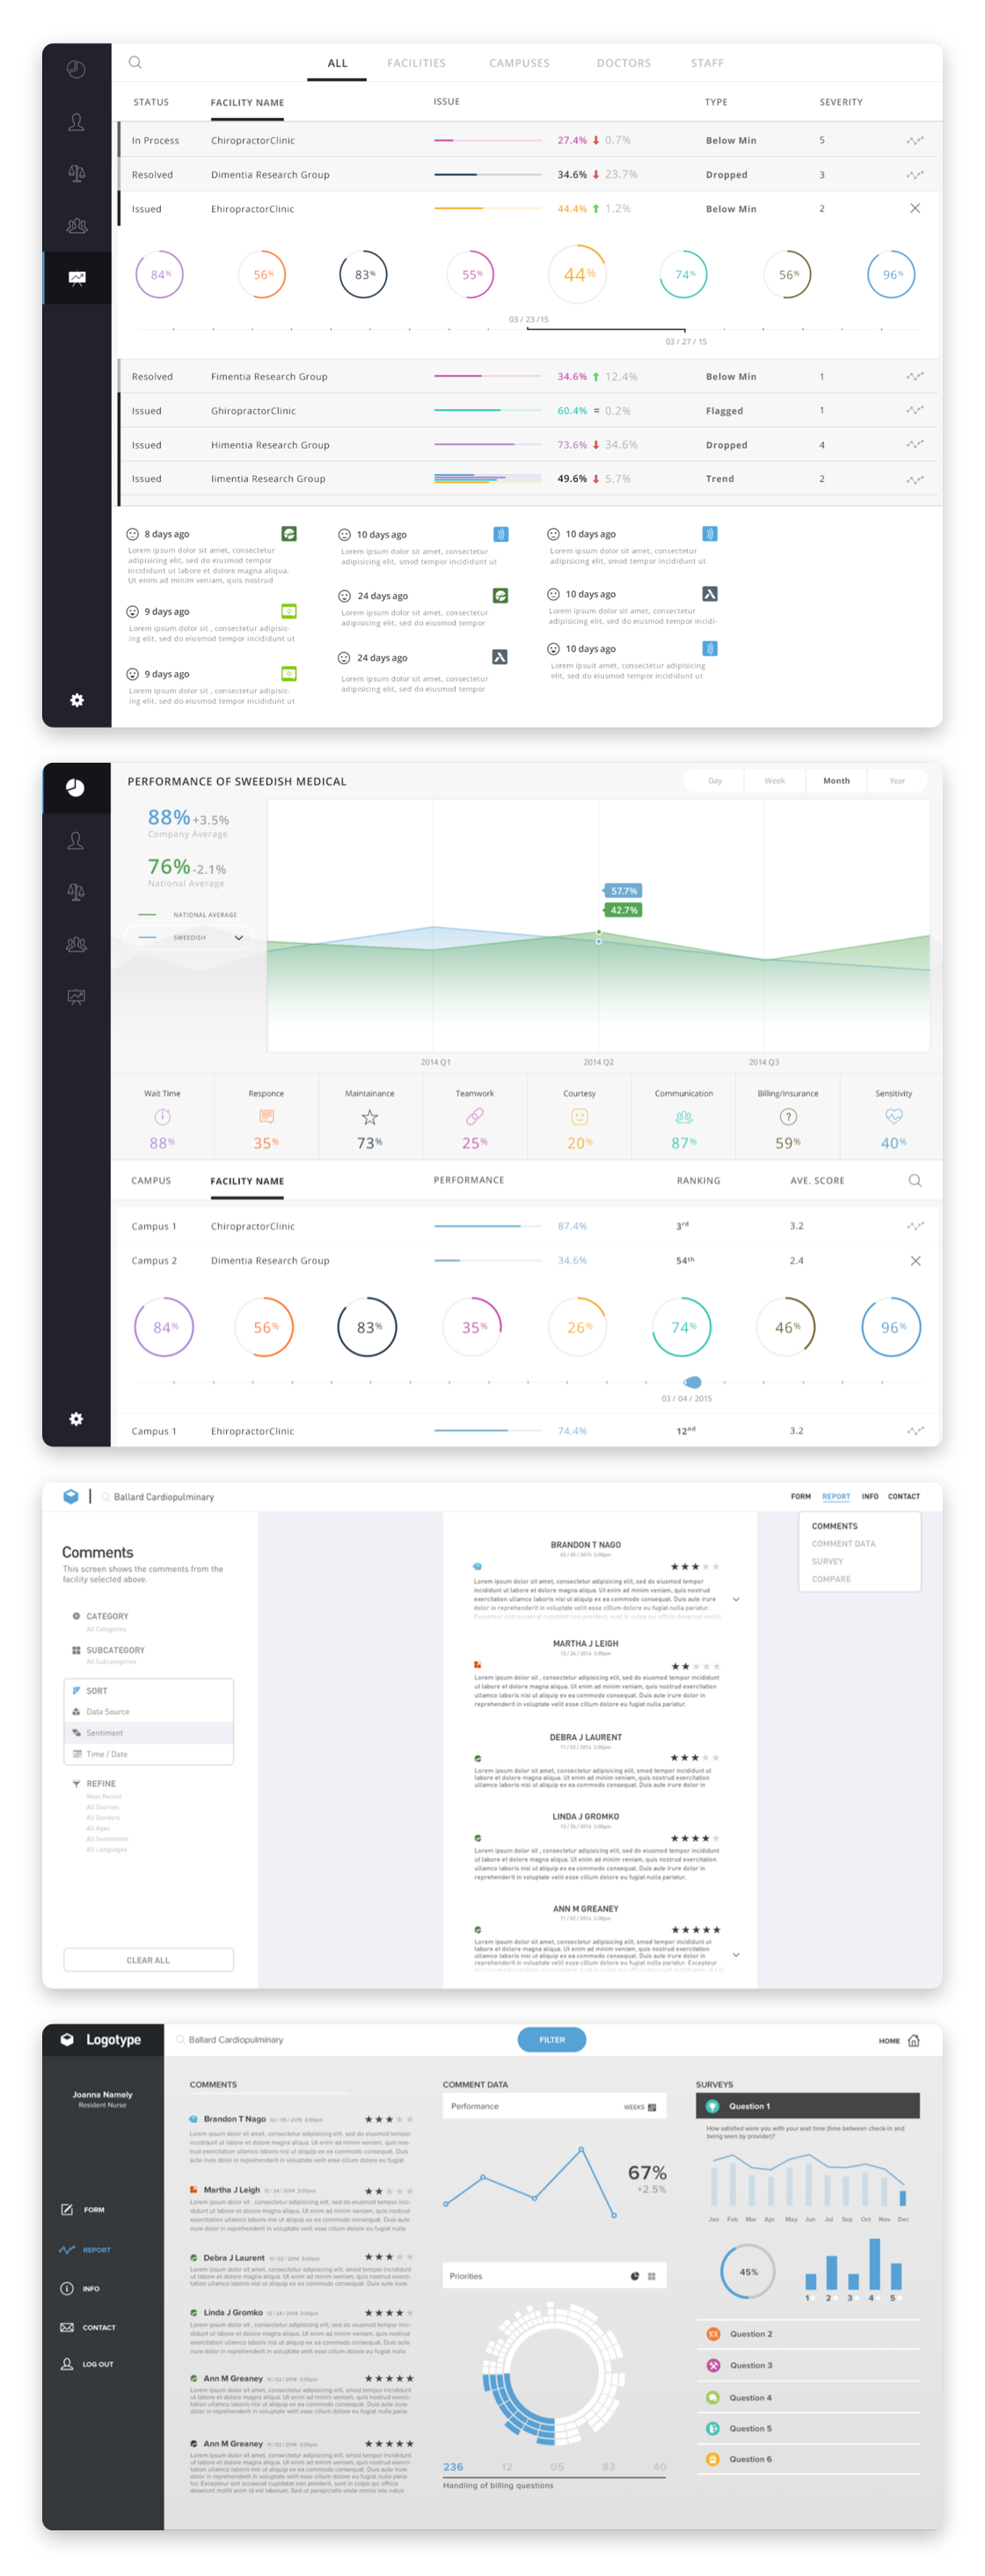Expand Brandon T Nago's comment chevron
Viewport: 985px width, 2576px height.
click(736, 1599)
